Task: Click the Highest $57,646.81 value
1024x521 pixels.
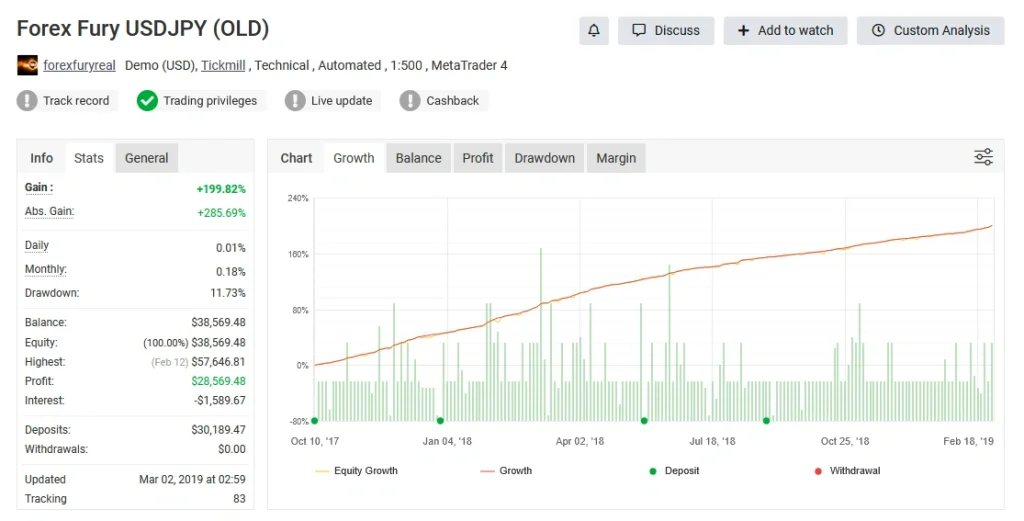Action: point(219,362)
